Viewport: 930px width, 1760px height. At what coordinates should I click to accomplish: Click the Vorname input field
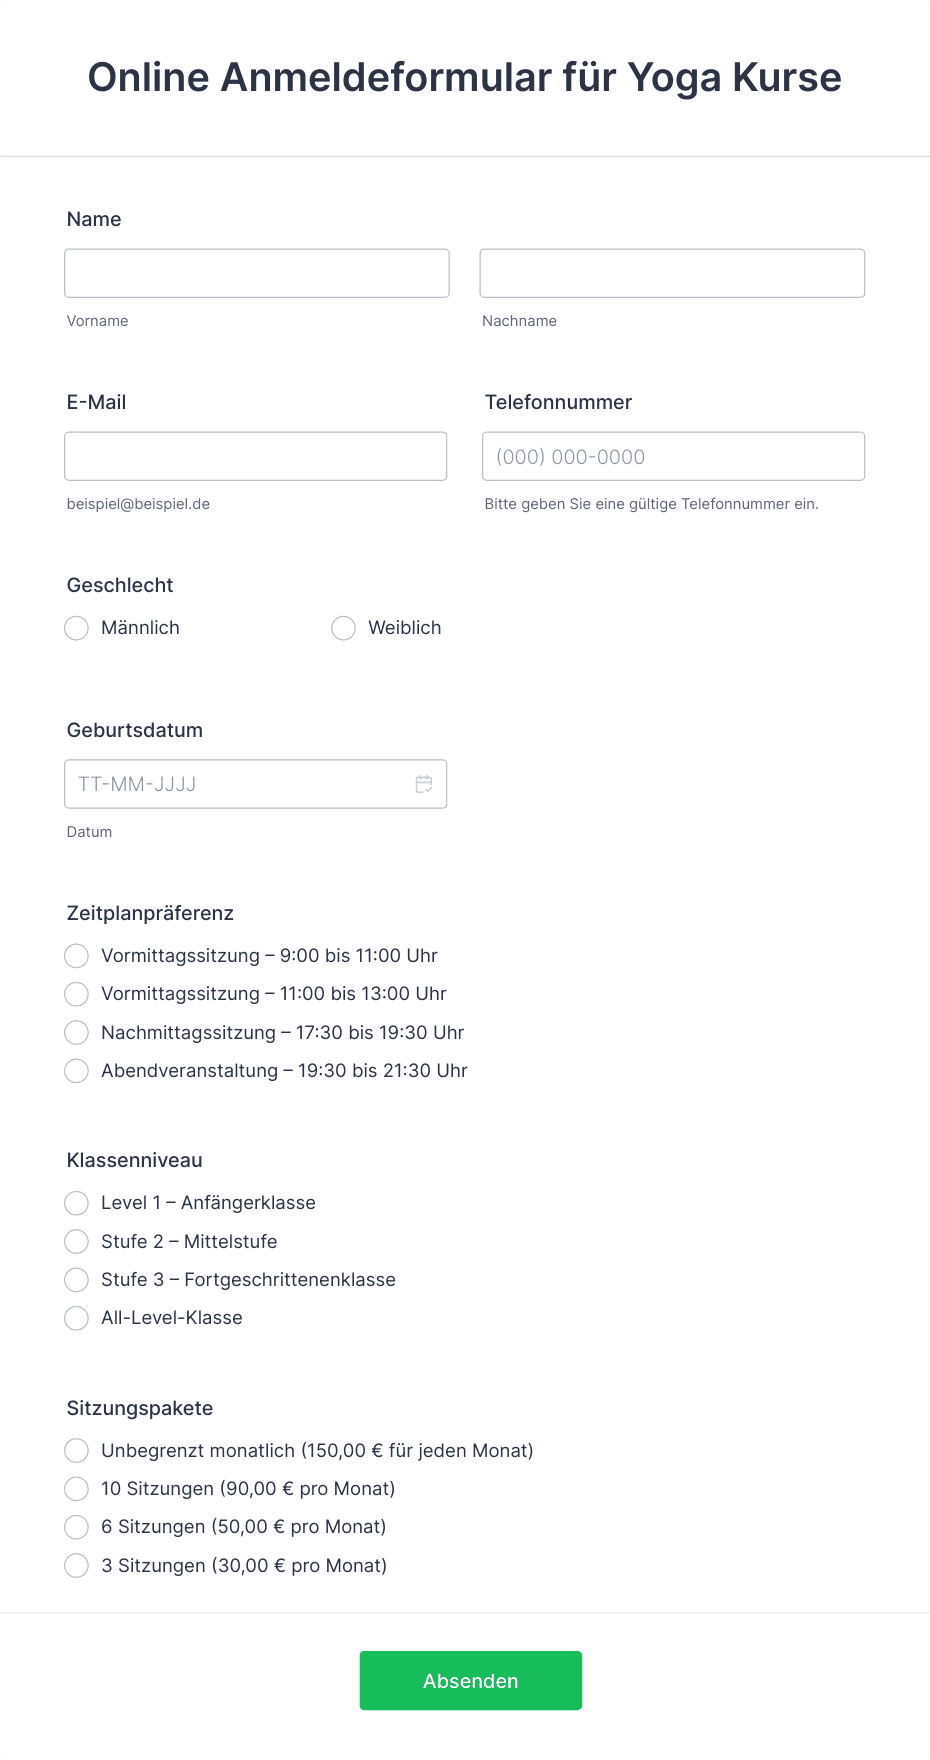coord(256,272)
